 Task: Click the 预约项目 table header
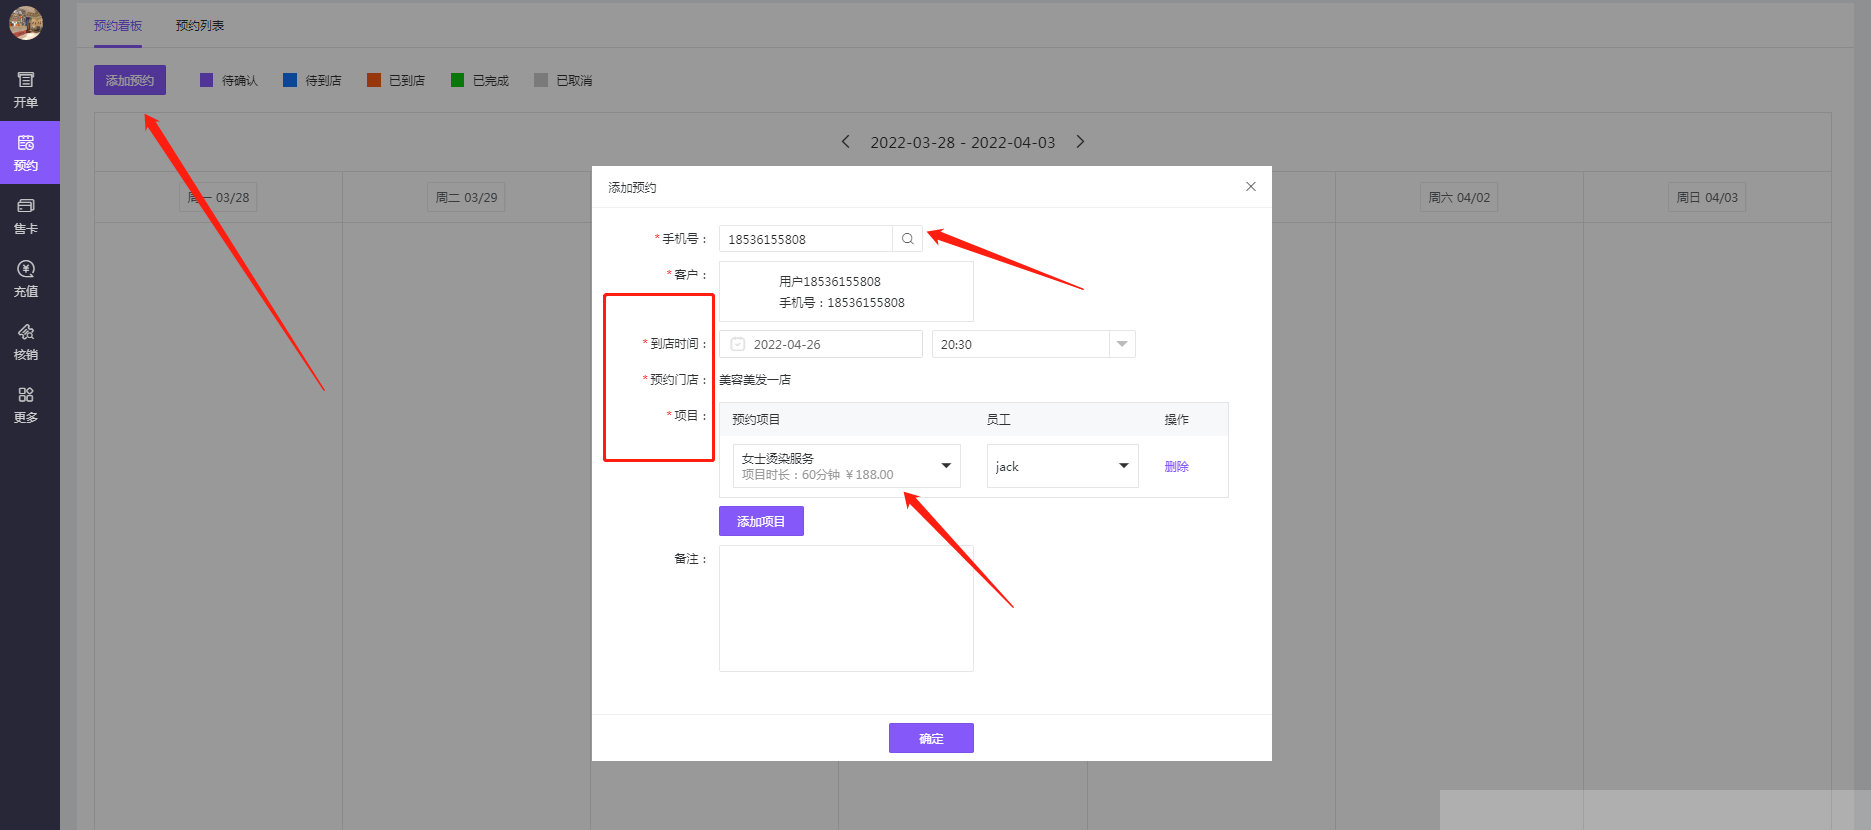pos(756,420)
